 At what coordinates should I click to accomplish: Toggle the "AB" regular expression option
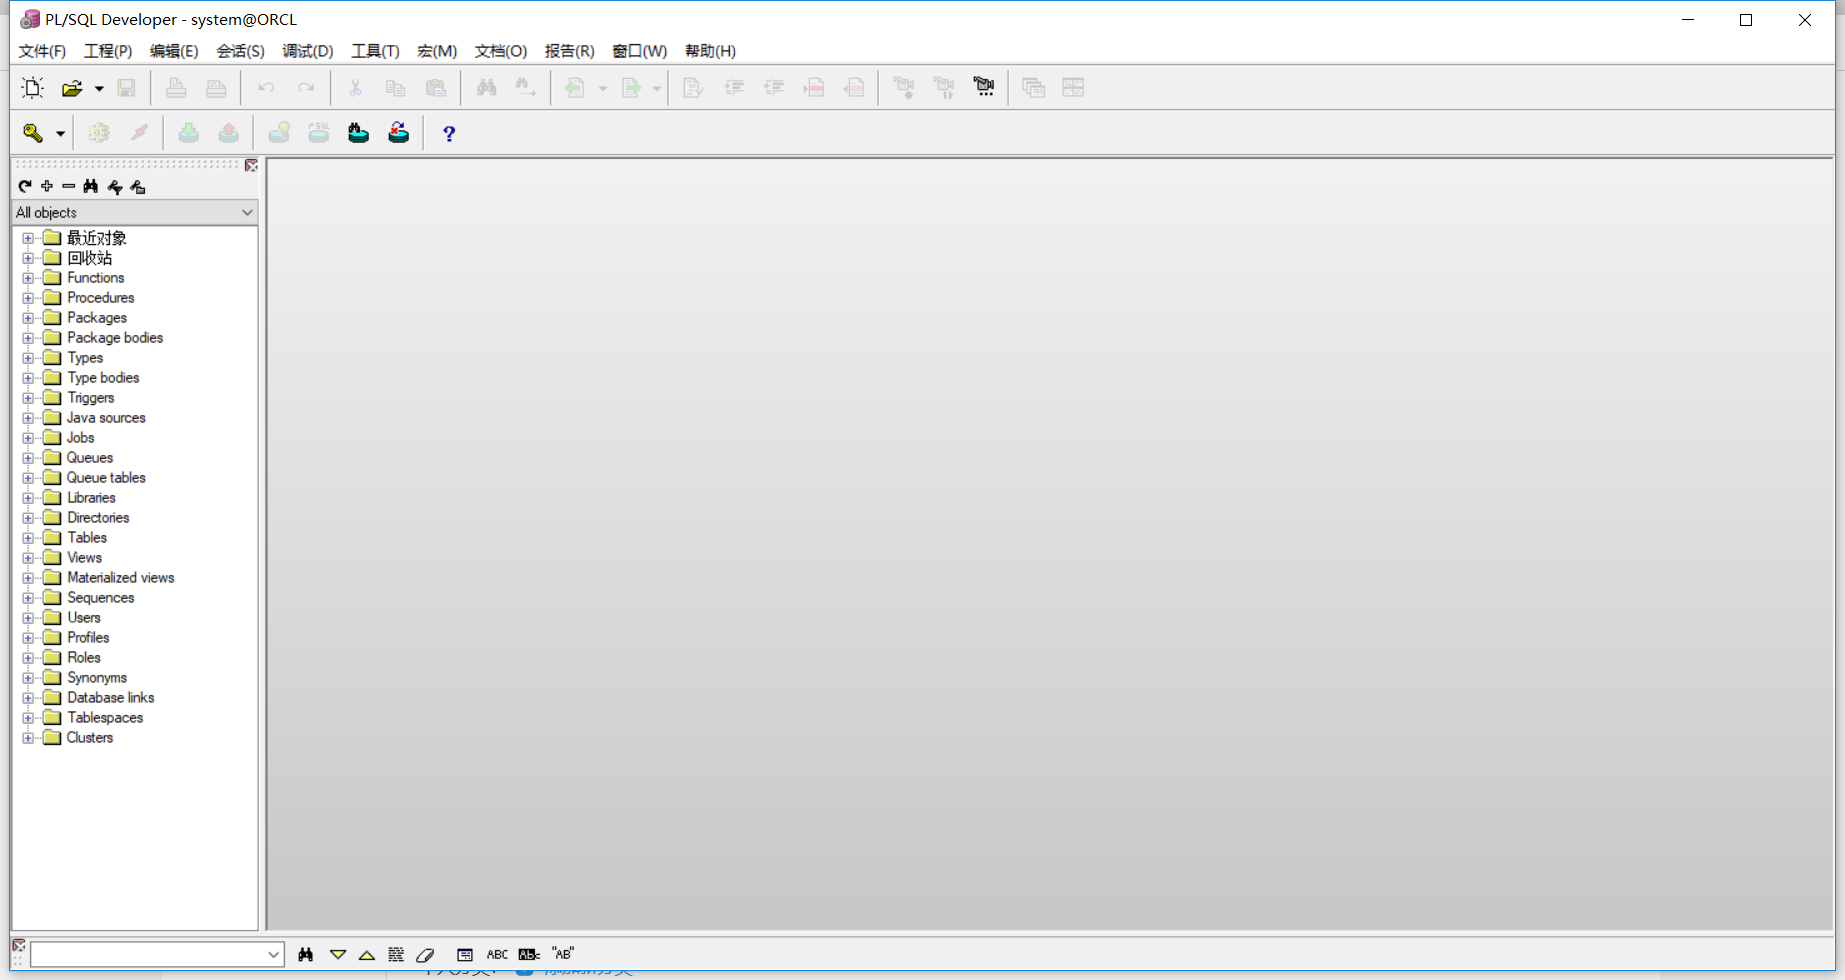563,954
